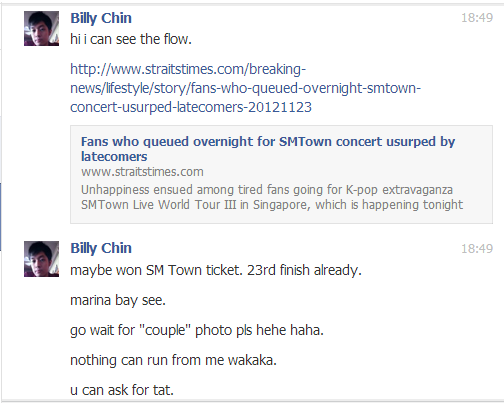This screenshot has height=403, width=504.
Task: Click 'latecomers' in the link preview title
Action: click(x=114, y=157)
